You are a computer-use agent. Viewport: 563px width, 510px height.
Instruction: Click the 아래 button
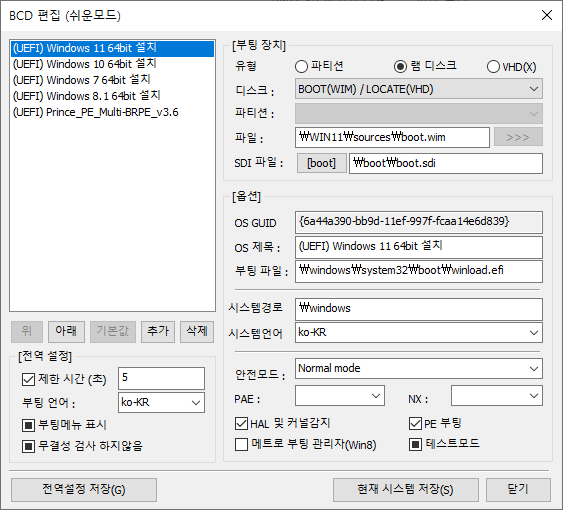66,332
